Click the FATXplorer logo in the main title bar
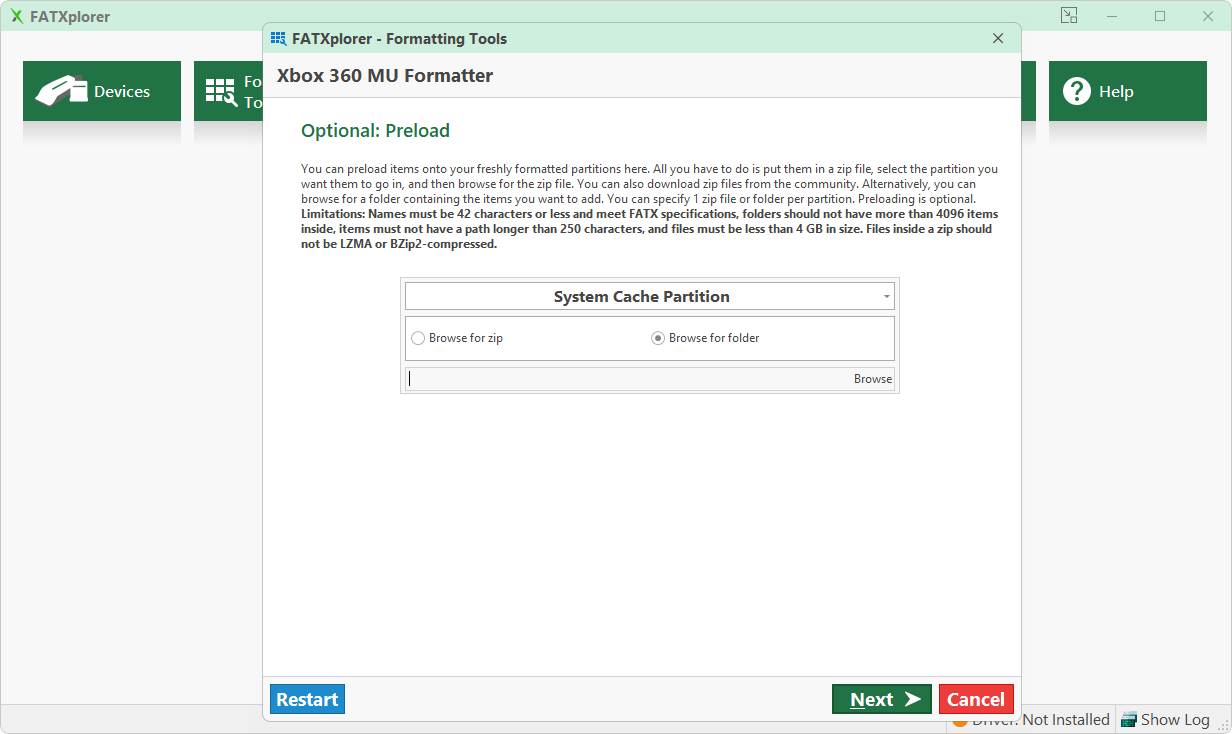Screen dimensions: 1232x734 coord(17,16)
